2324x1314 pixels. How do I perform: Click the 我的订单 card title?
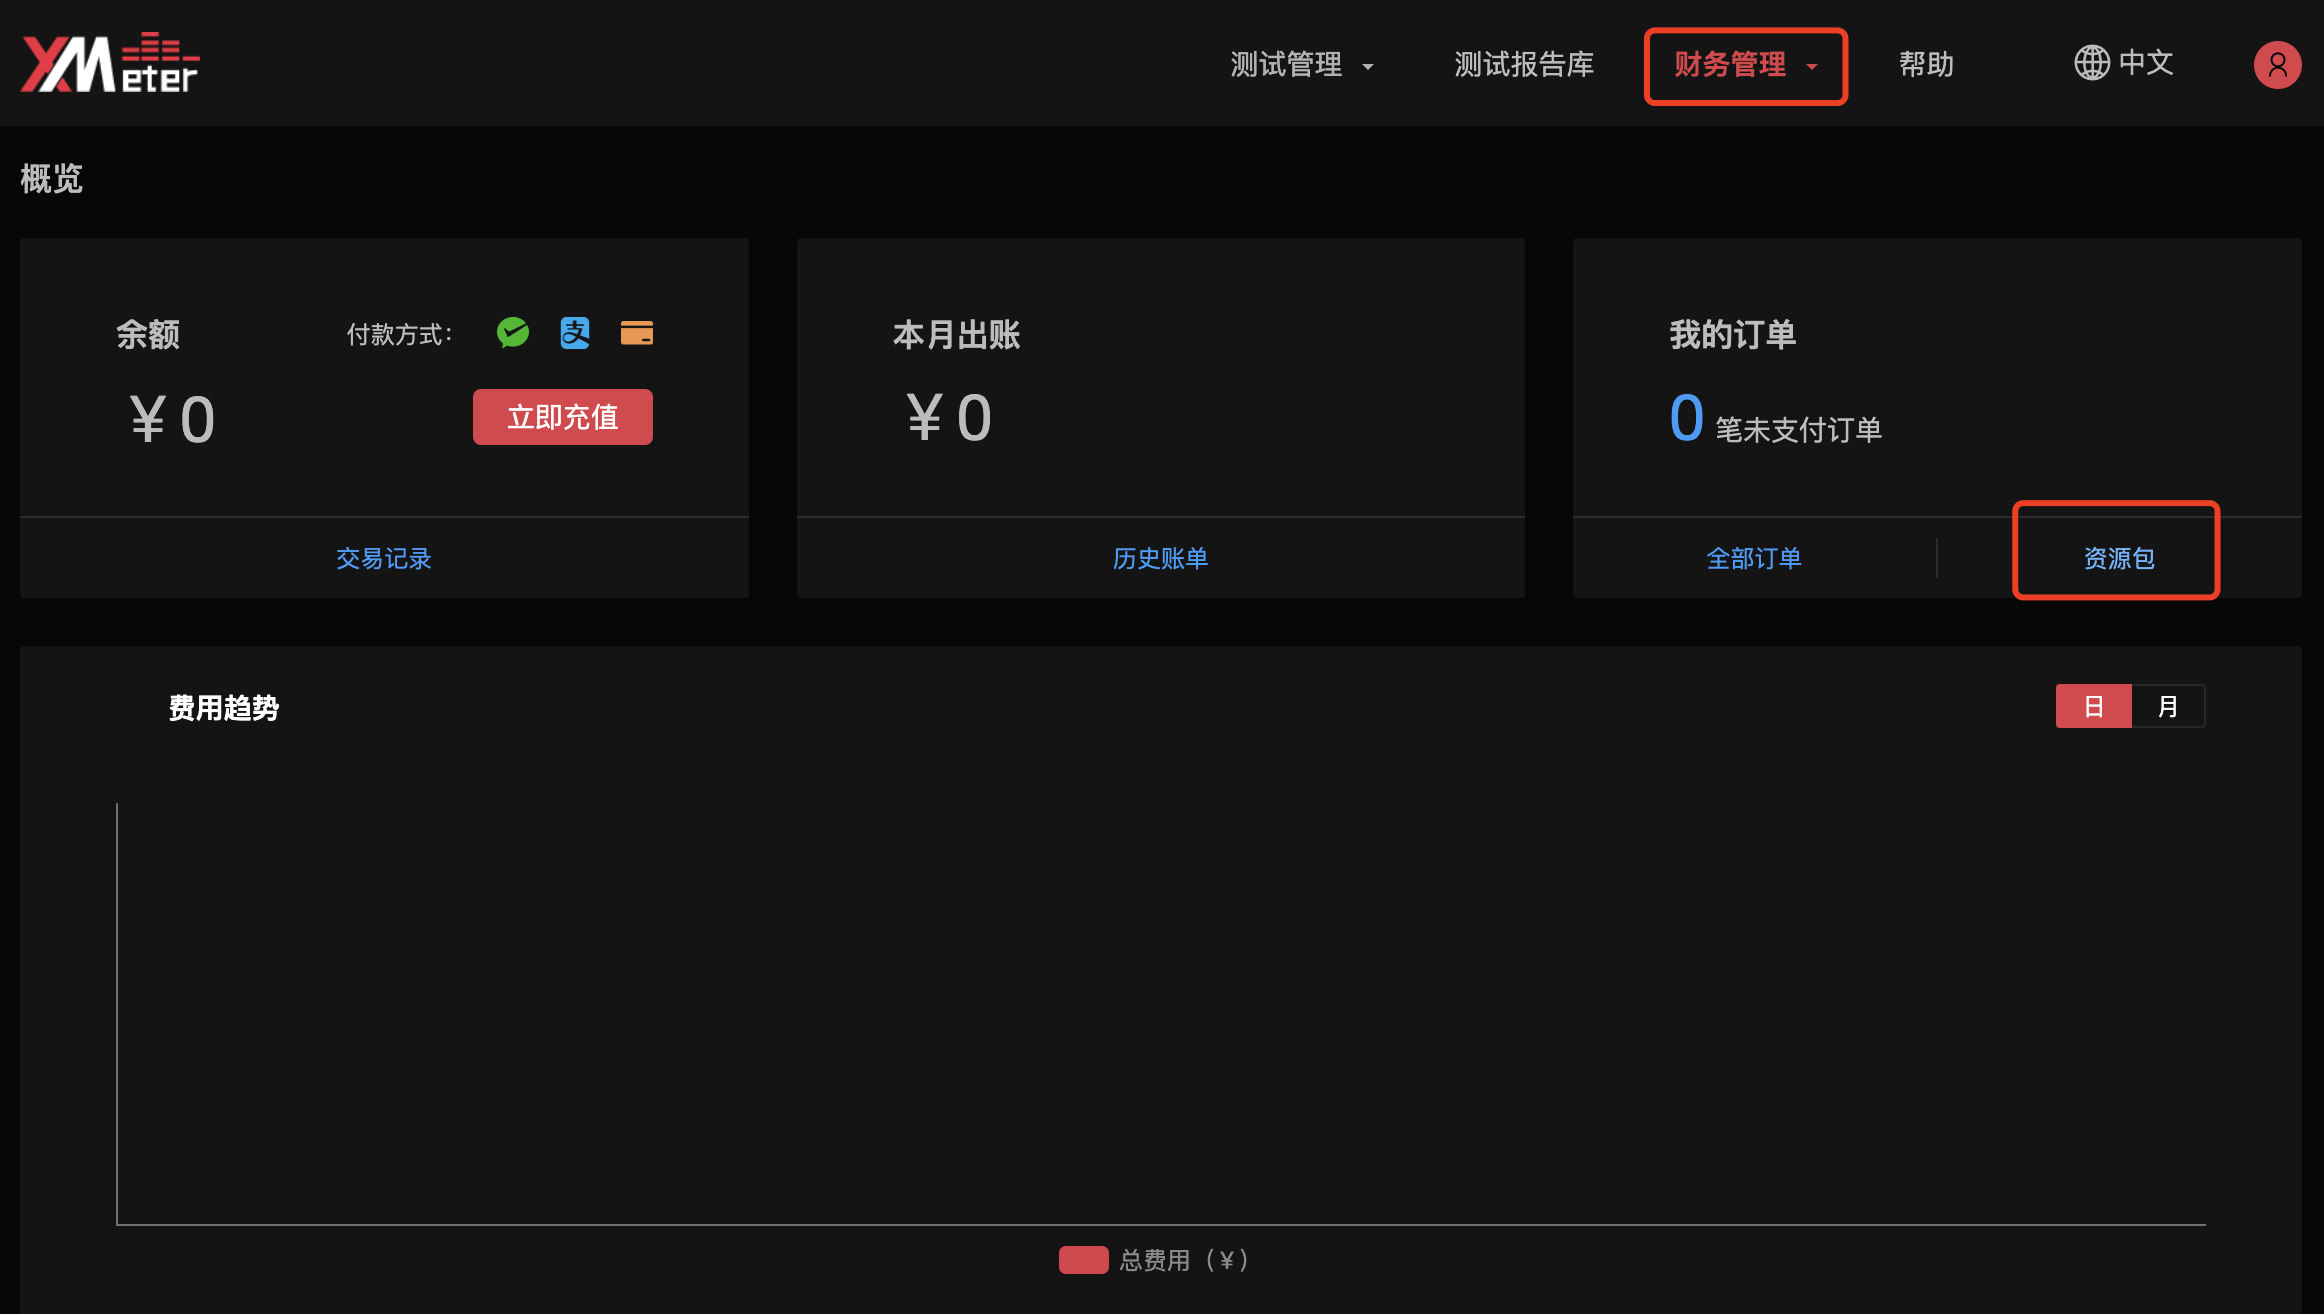pyautogui.click(x=1733, y=334)
